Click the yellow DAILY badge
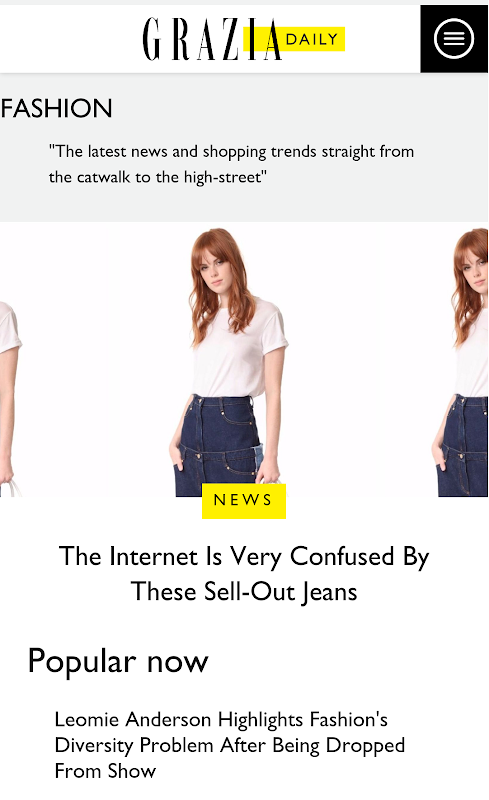This screenshot has width=489, height=800. point(294,39)
